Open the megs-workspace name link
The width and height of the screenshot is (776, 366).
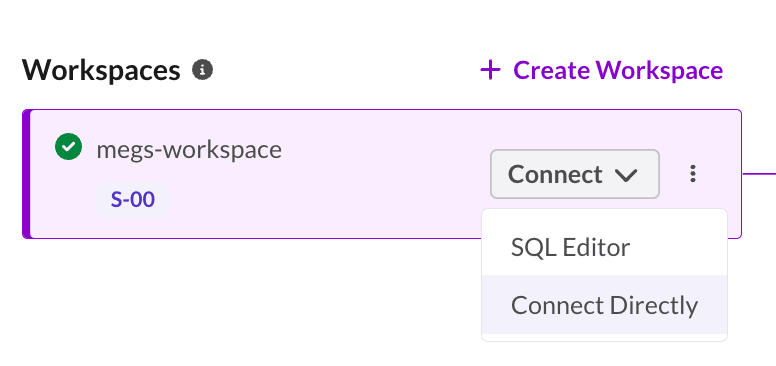point(189,149)
